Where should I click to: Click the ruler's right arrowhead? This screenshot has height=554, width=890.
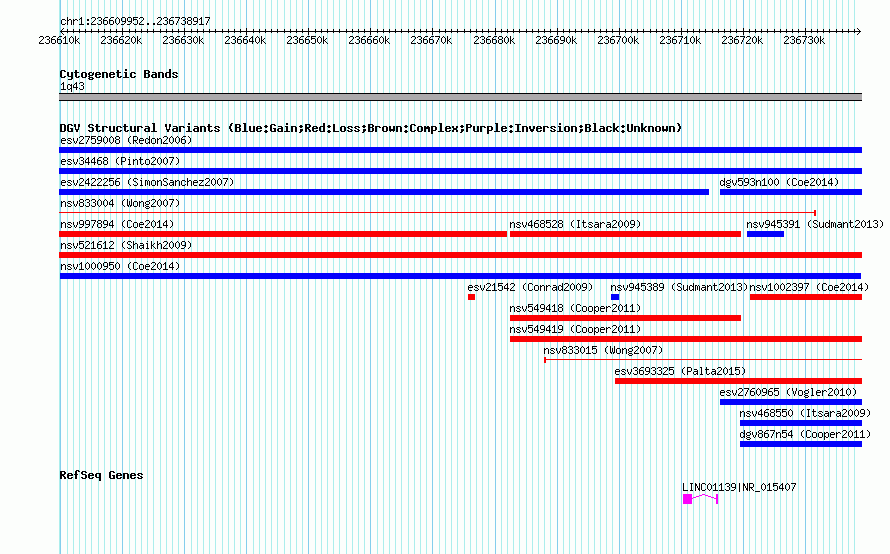pos(858,31)
